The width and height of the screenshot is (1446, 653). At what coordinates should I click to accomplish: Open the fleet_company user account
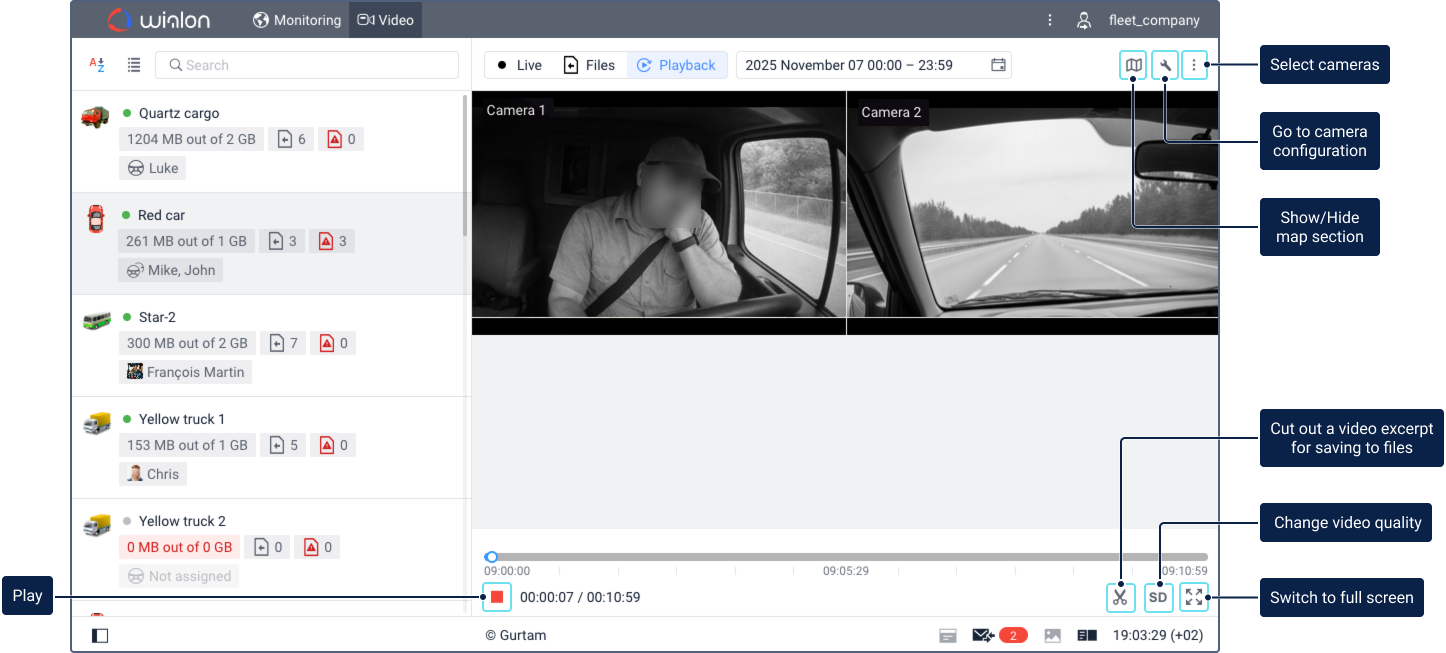1140,20
